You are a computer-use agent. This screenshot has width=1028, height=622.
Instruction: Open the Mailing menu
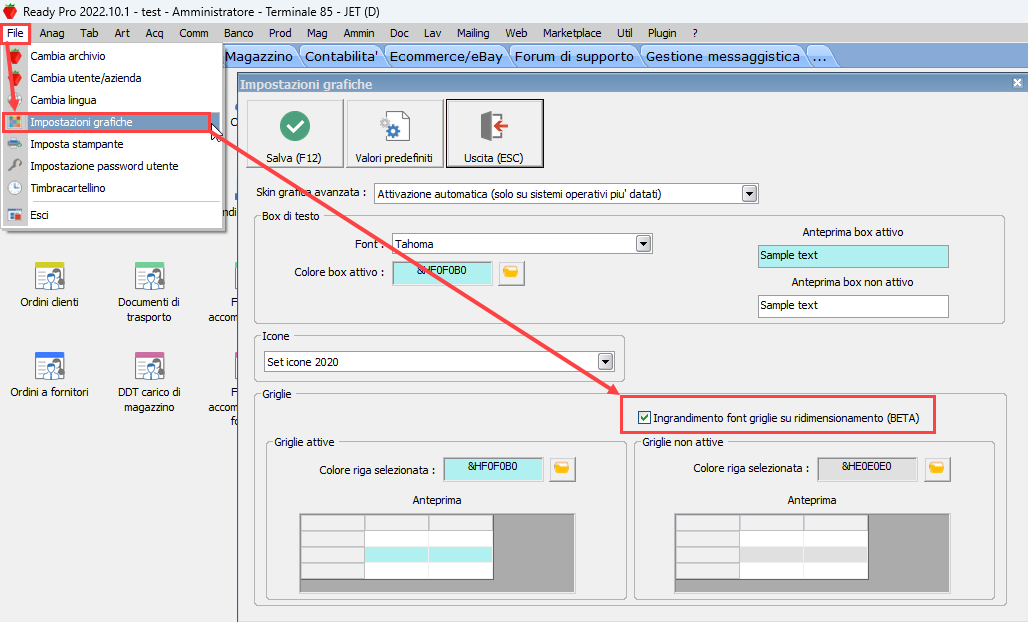point(473,33)
